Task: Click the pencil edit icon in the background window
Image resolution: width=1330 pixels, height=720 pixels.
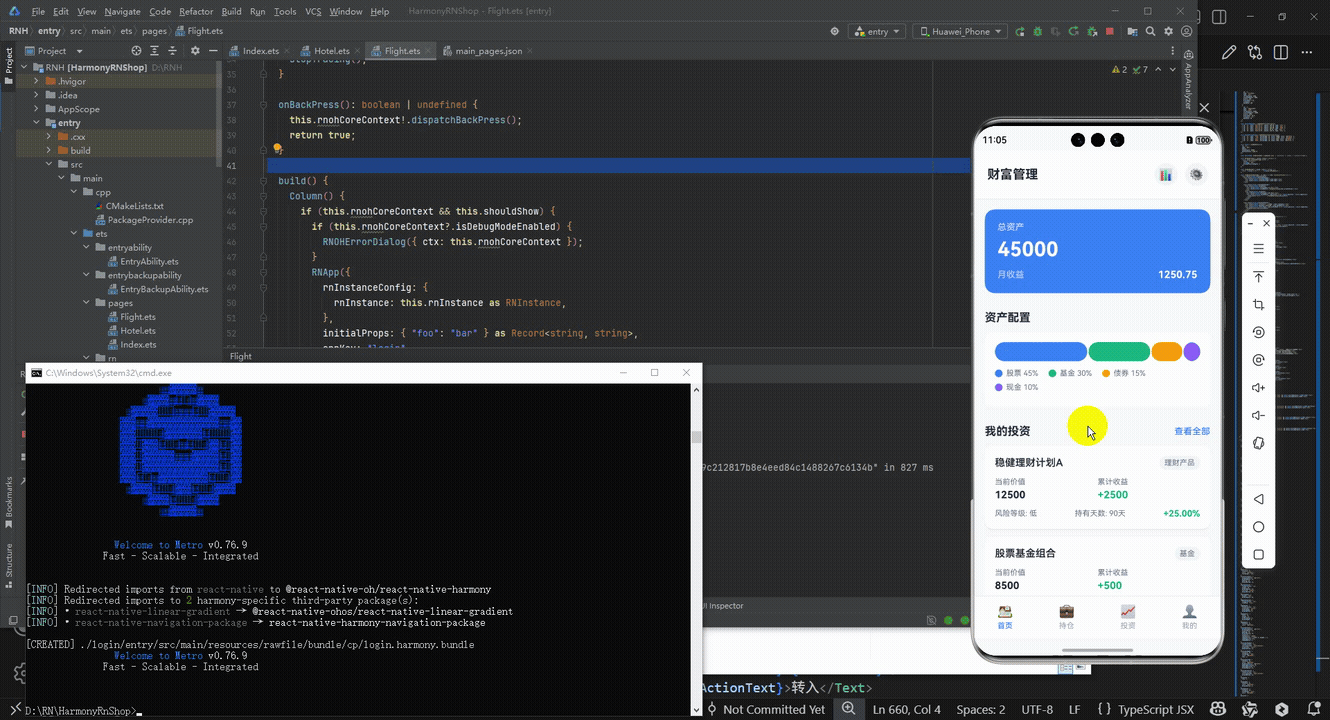Action: click(x=1228, y=53)
